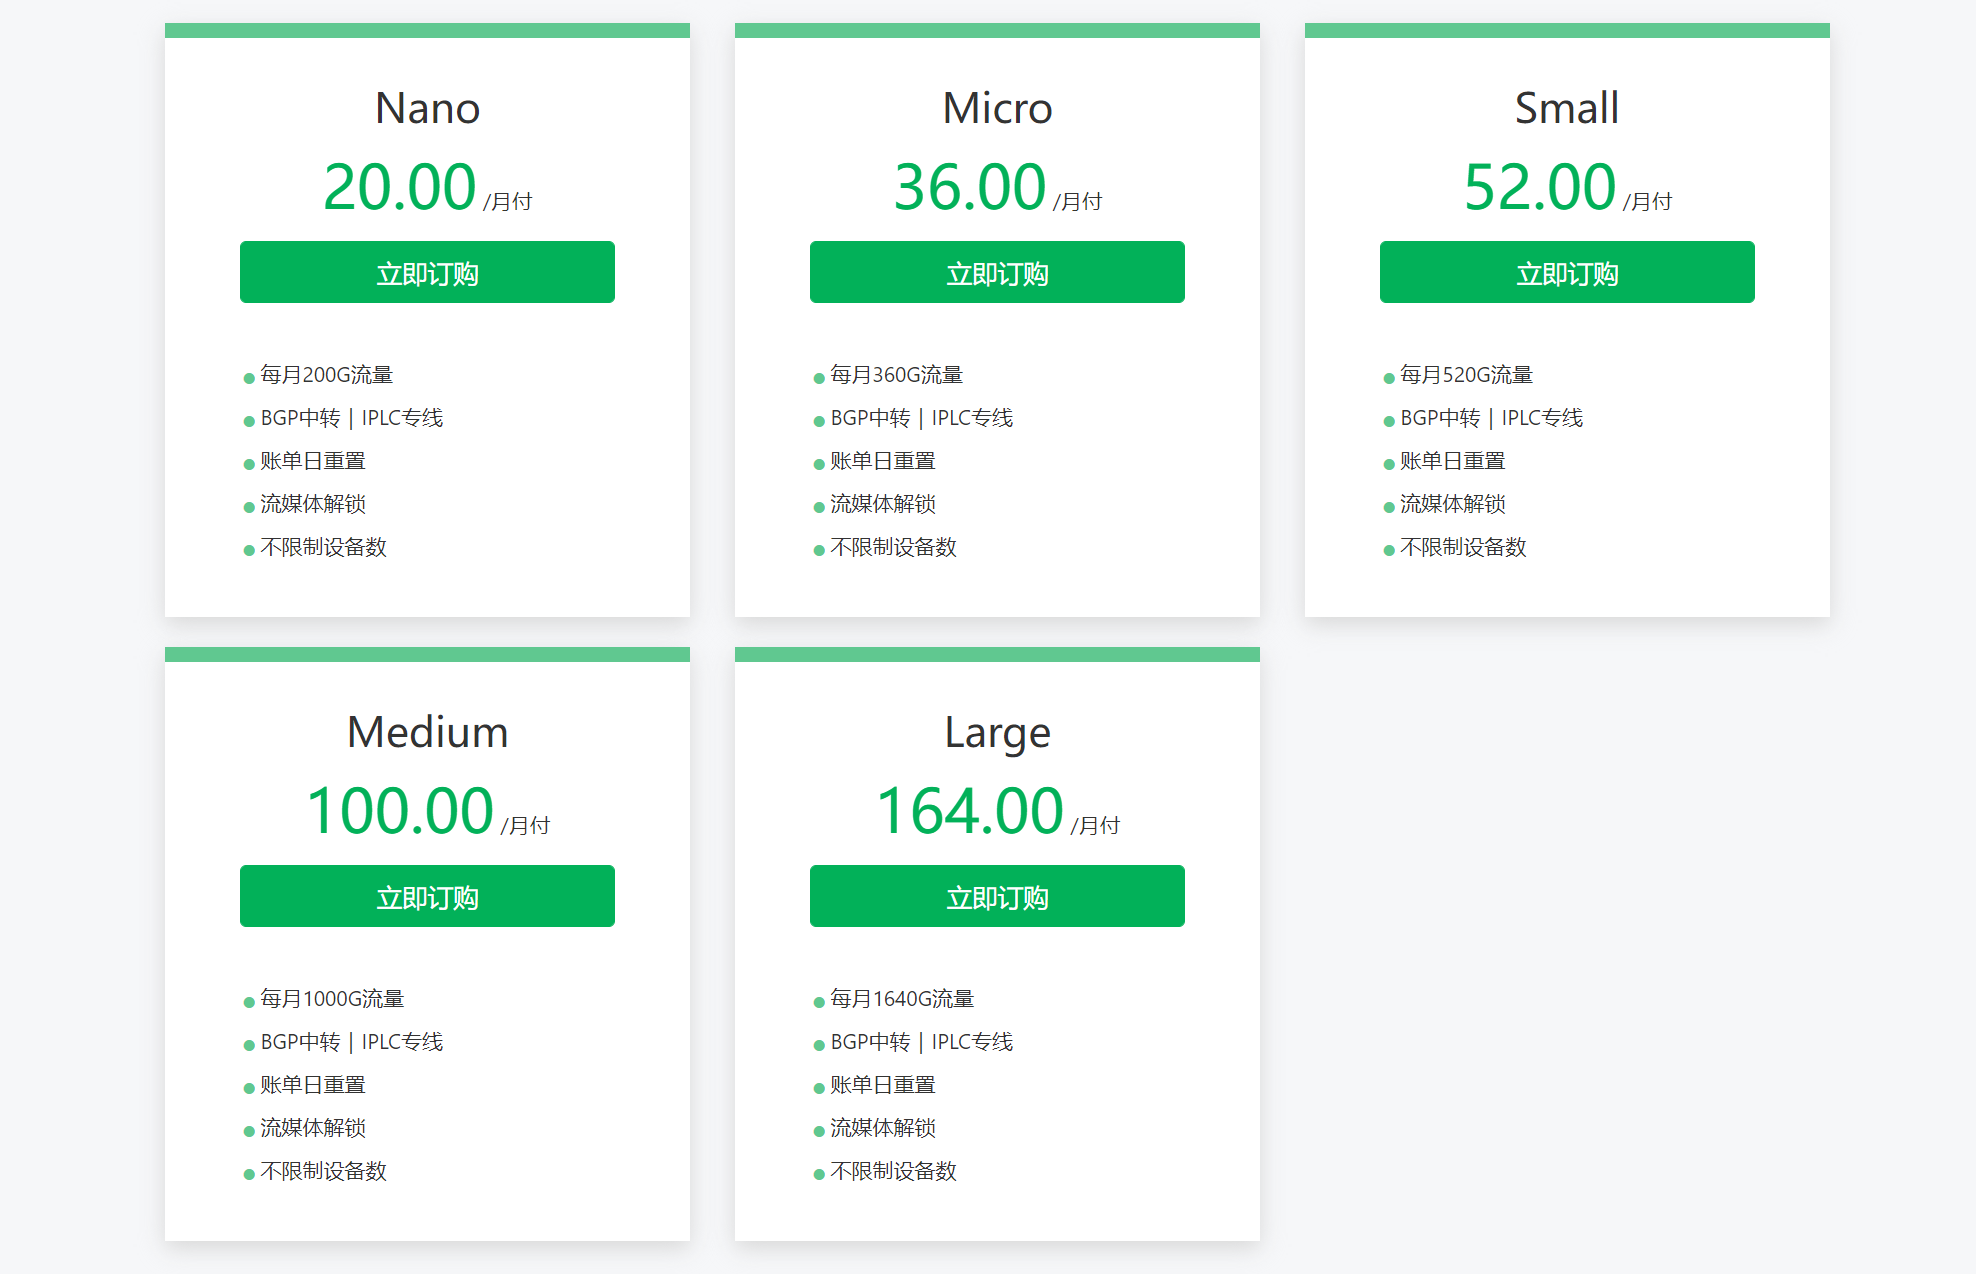Select the Micro plan title

tap(997, 108)
